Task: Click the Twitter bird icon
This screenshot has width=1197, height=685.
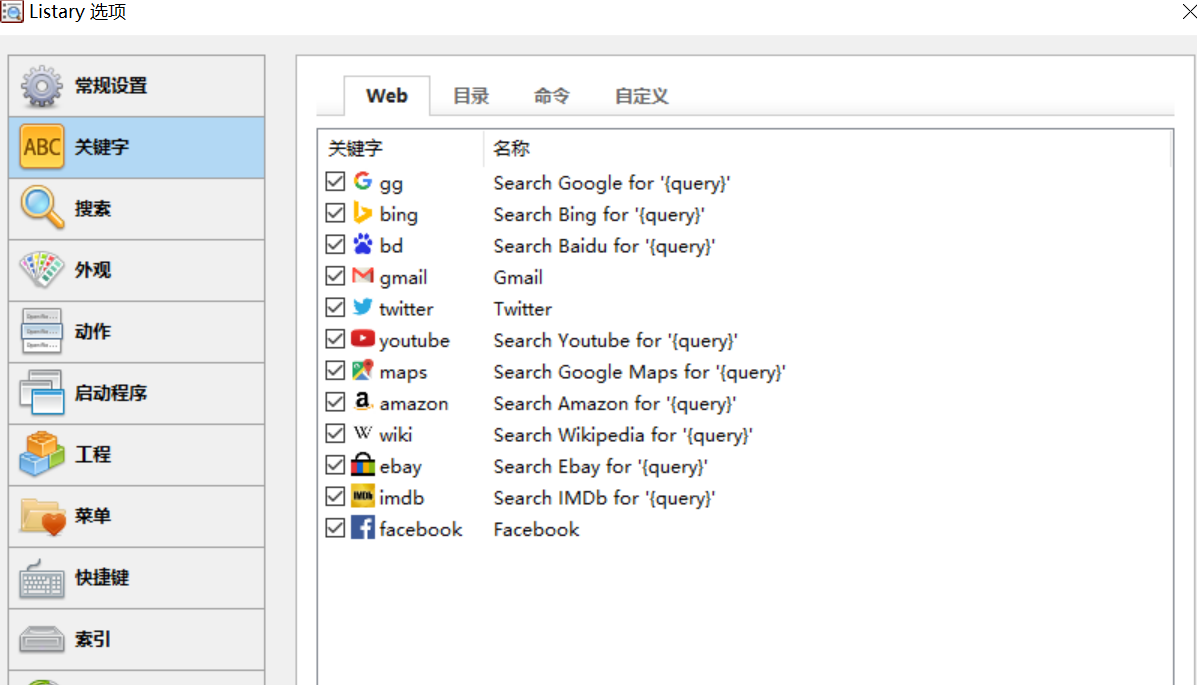Action: (x=363, y=307)
